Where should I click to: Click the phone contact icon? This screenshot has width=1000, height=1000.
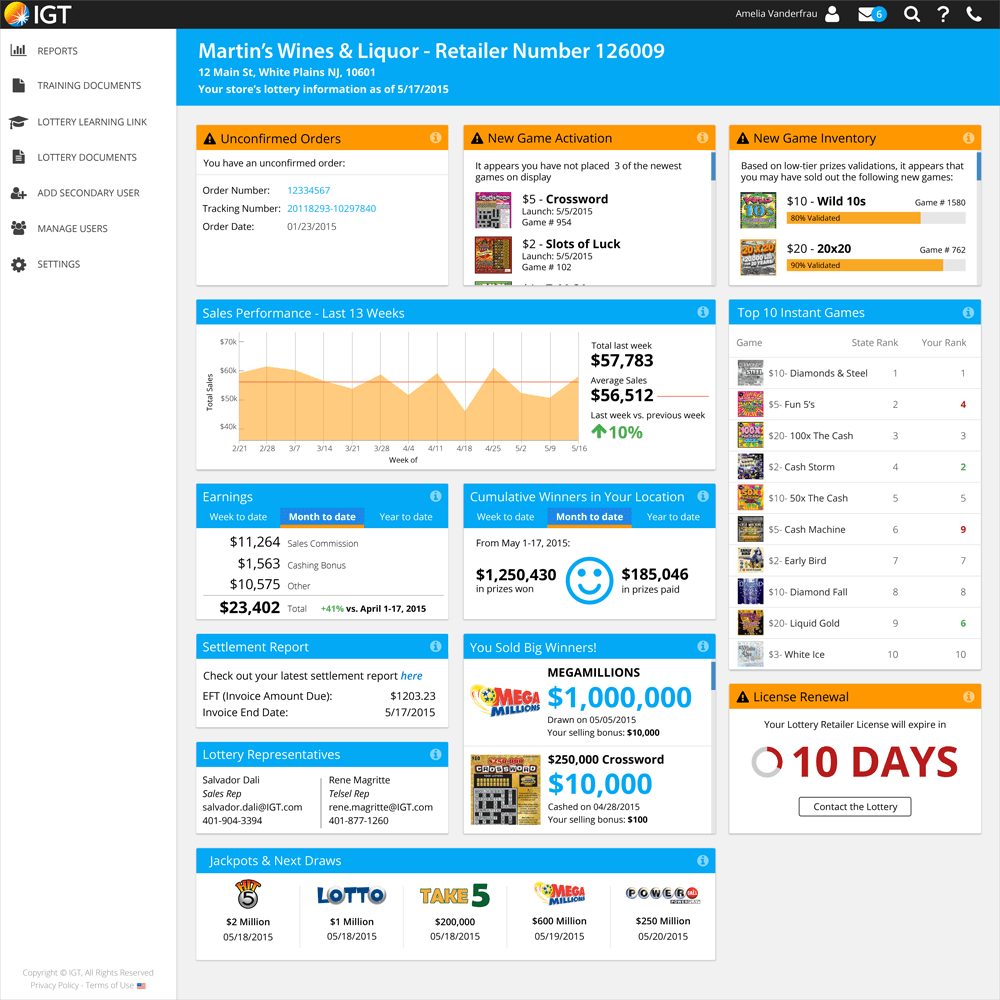(x=973, y=14)
